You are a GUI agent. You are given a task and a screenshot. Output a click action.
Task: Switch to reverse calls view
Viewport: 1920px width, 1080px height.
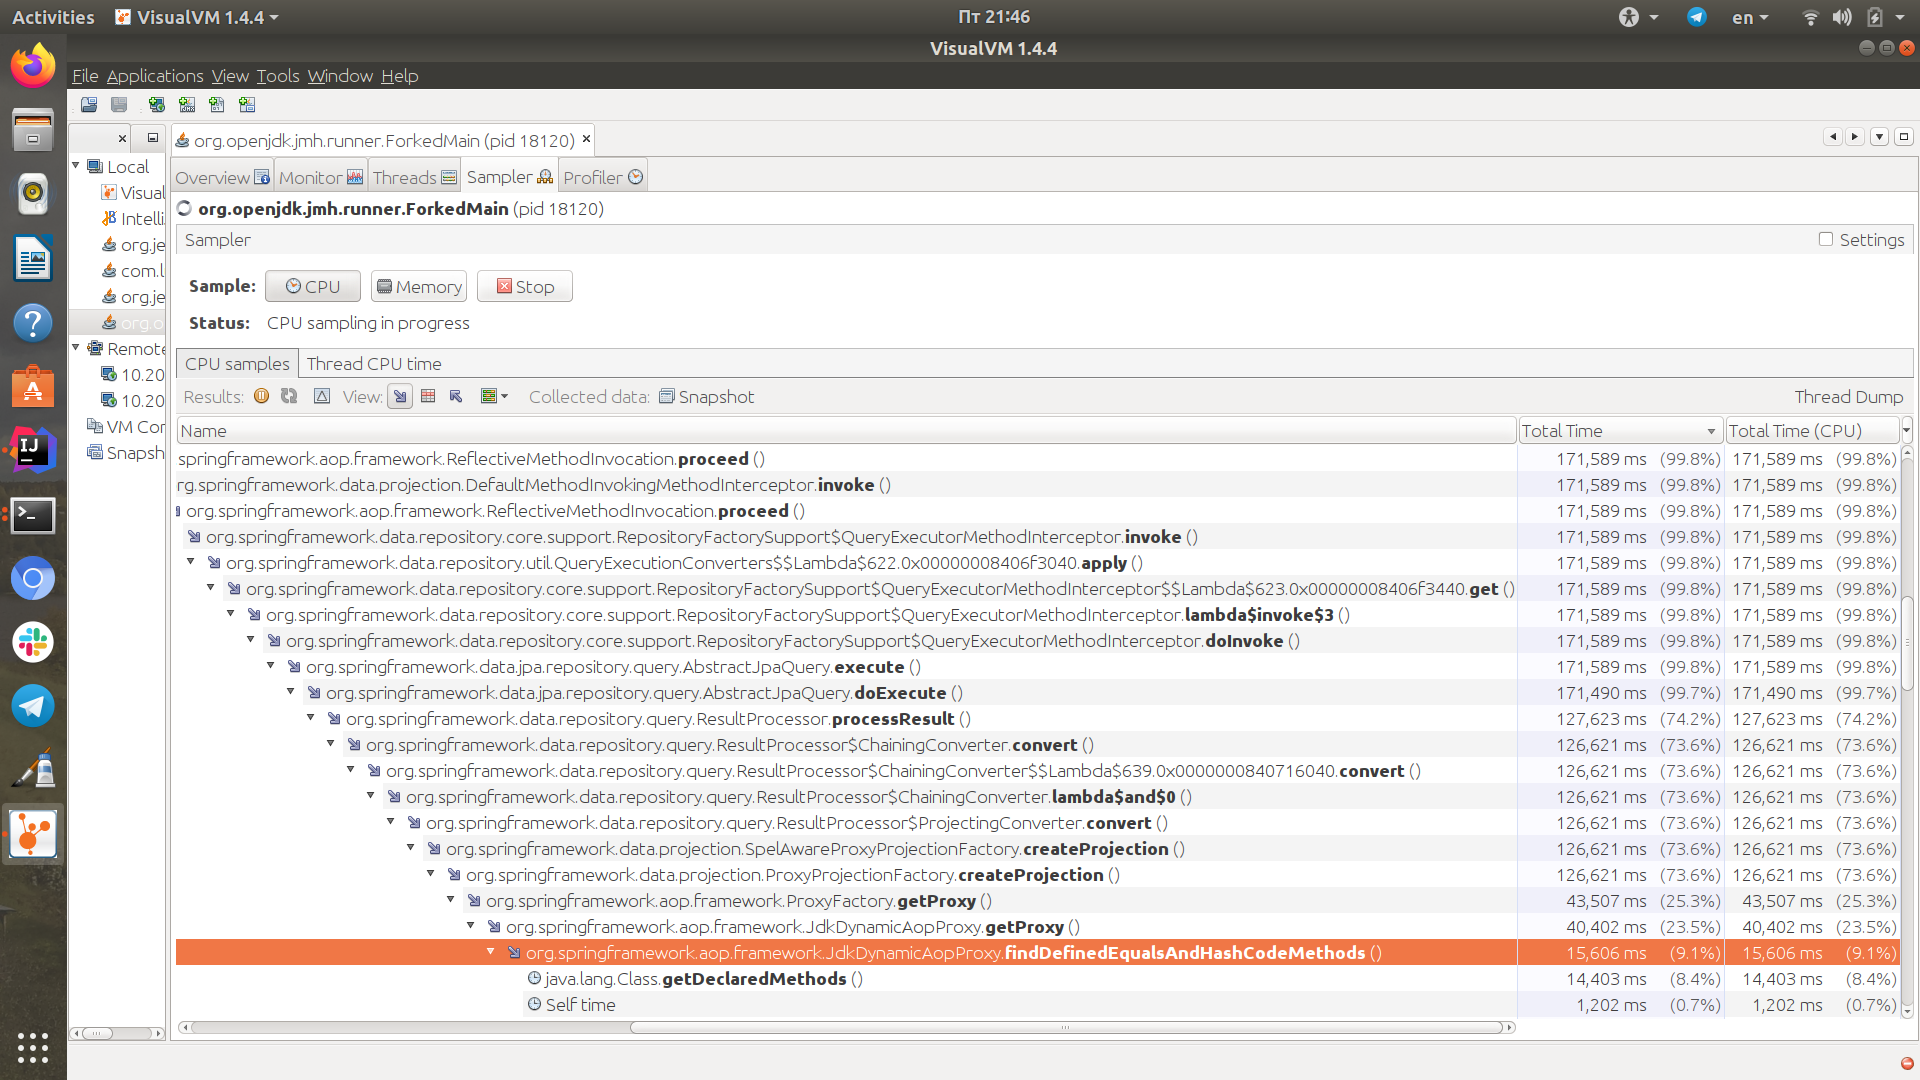point(456,396)
